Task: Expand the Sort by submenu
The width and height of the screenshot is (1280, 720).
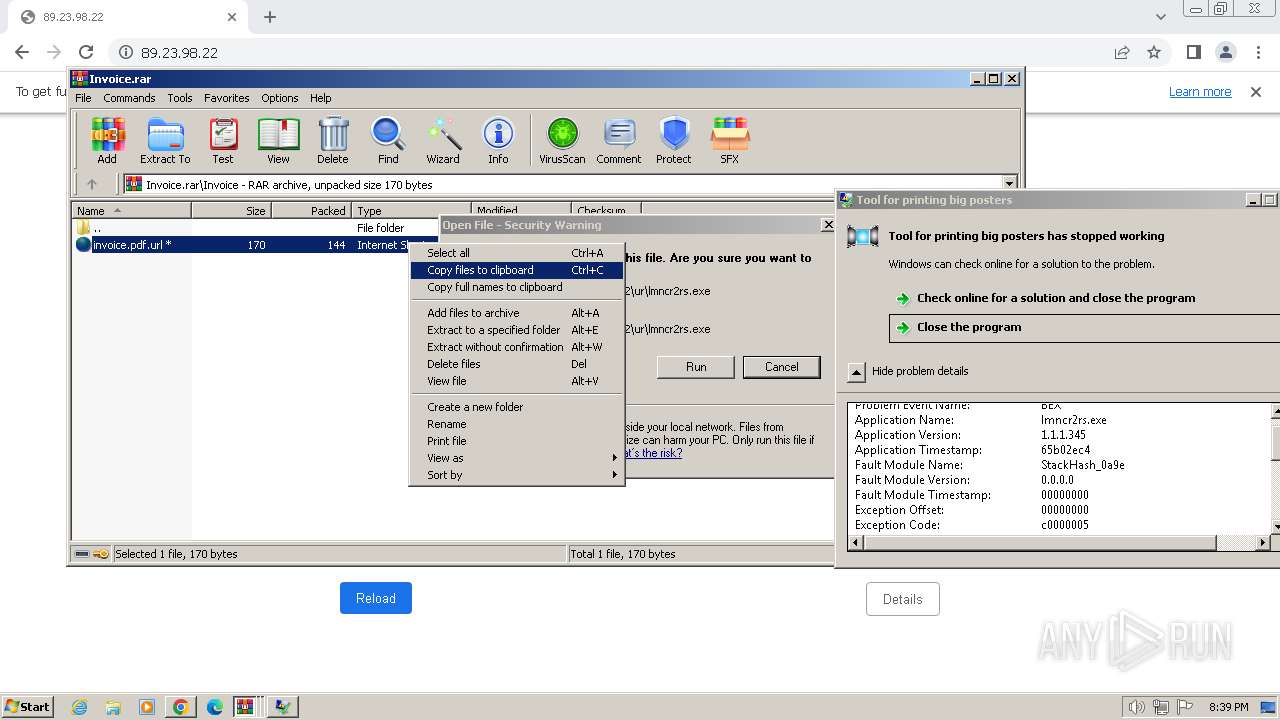Action: point(517,475)
